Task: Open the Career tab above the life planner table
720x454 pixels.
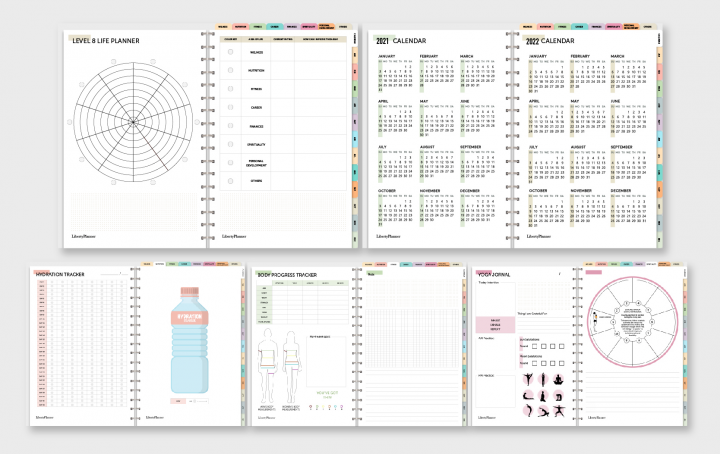Action: (275, 27)
